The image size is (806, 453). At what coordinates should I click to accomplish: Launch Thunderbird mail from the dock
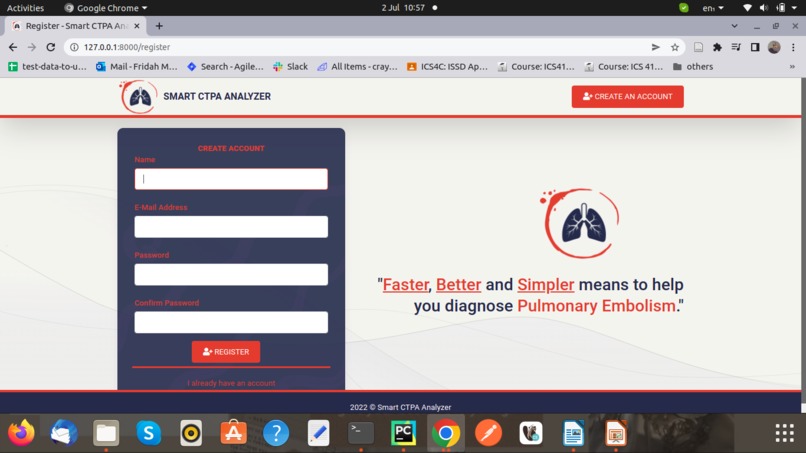click(x=64, y=433)
